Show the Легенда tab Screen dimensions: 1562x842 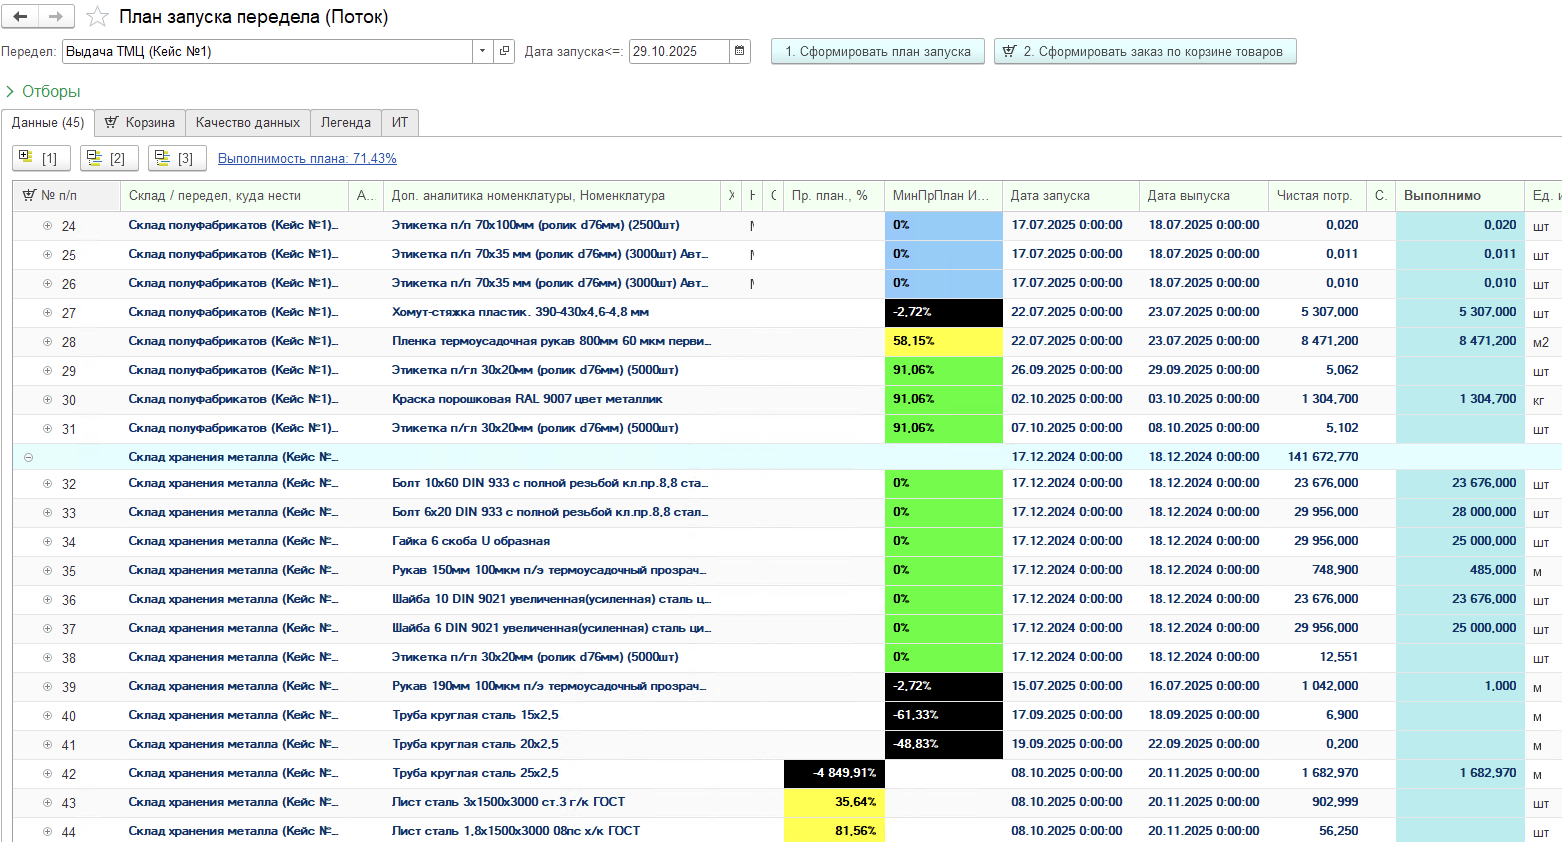tap(346, 123)
